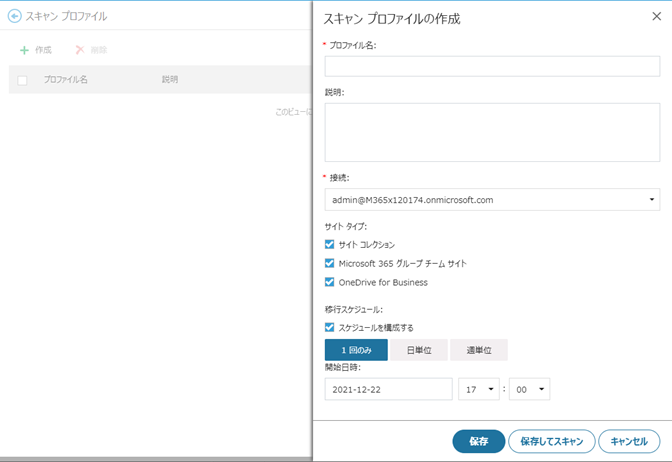The width and height of the screenshot is (672, 462).
Task: Select the 1 回のみ schedule tab
Action: pyautogui.click(x=356, y=350)
